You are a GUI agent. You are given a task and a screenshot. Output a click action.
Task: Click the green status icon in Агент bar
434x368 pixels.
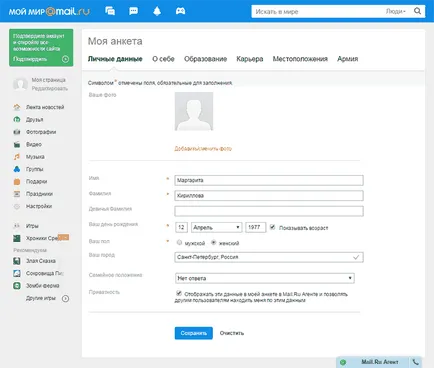point(343,362)
